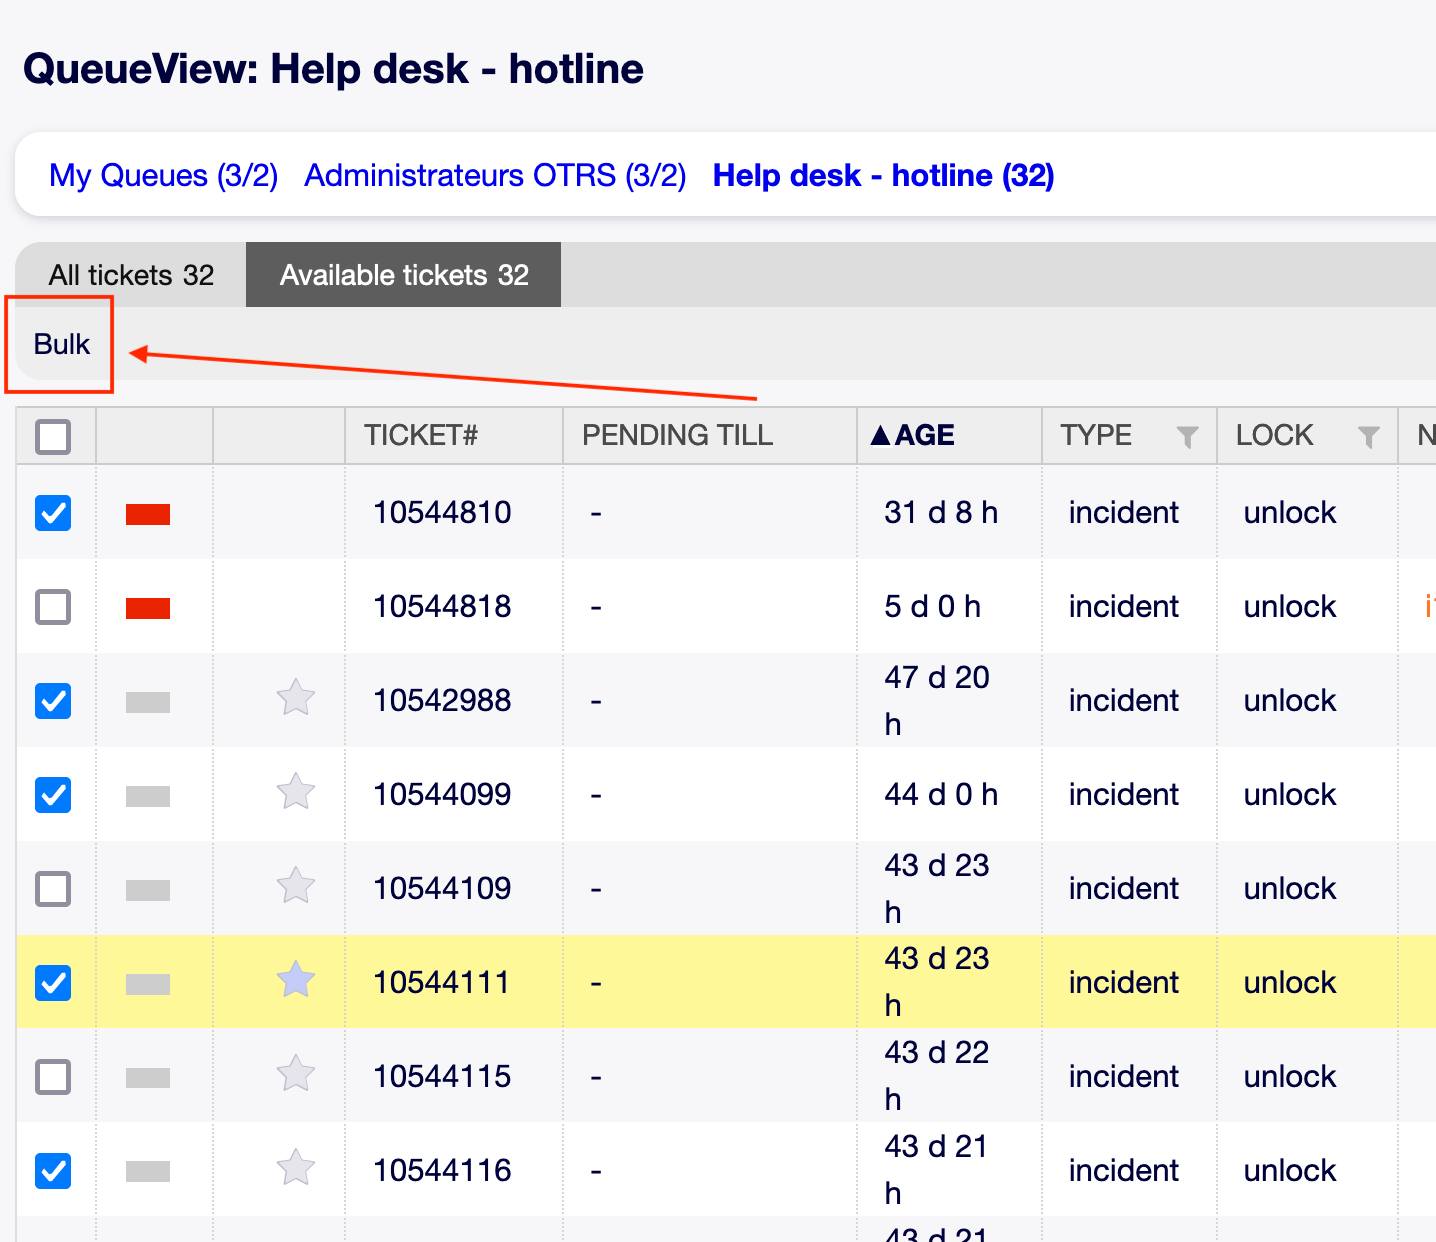Open ticket number 10544115
This screenshot has height=1242, width=1436.
[442, 1076]
